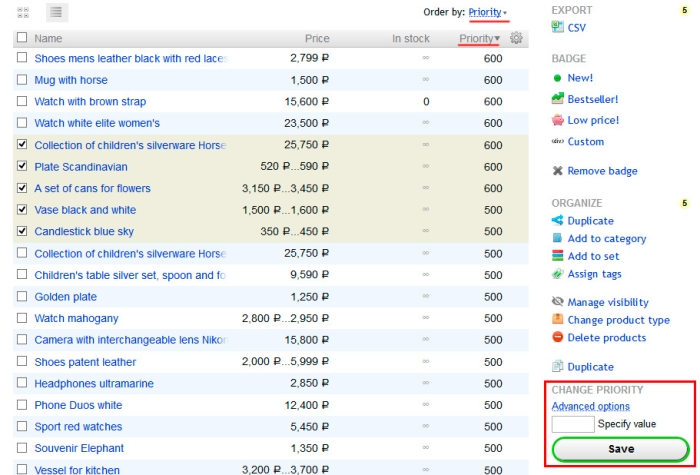The image size is (700, 475).
Task: Click Remove badge option
Action: (x=602, y=171)
